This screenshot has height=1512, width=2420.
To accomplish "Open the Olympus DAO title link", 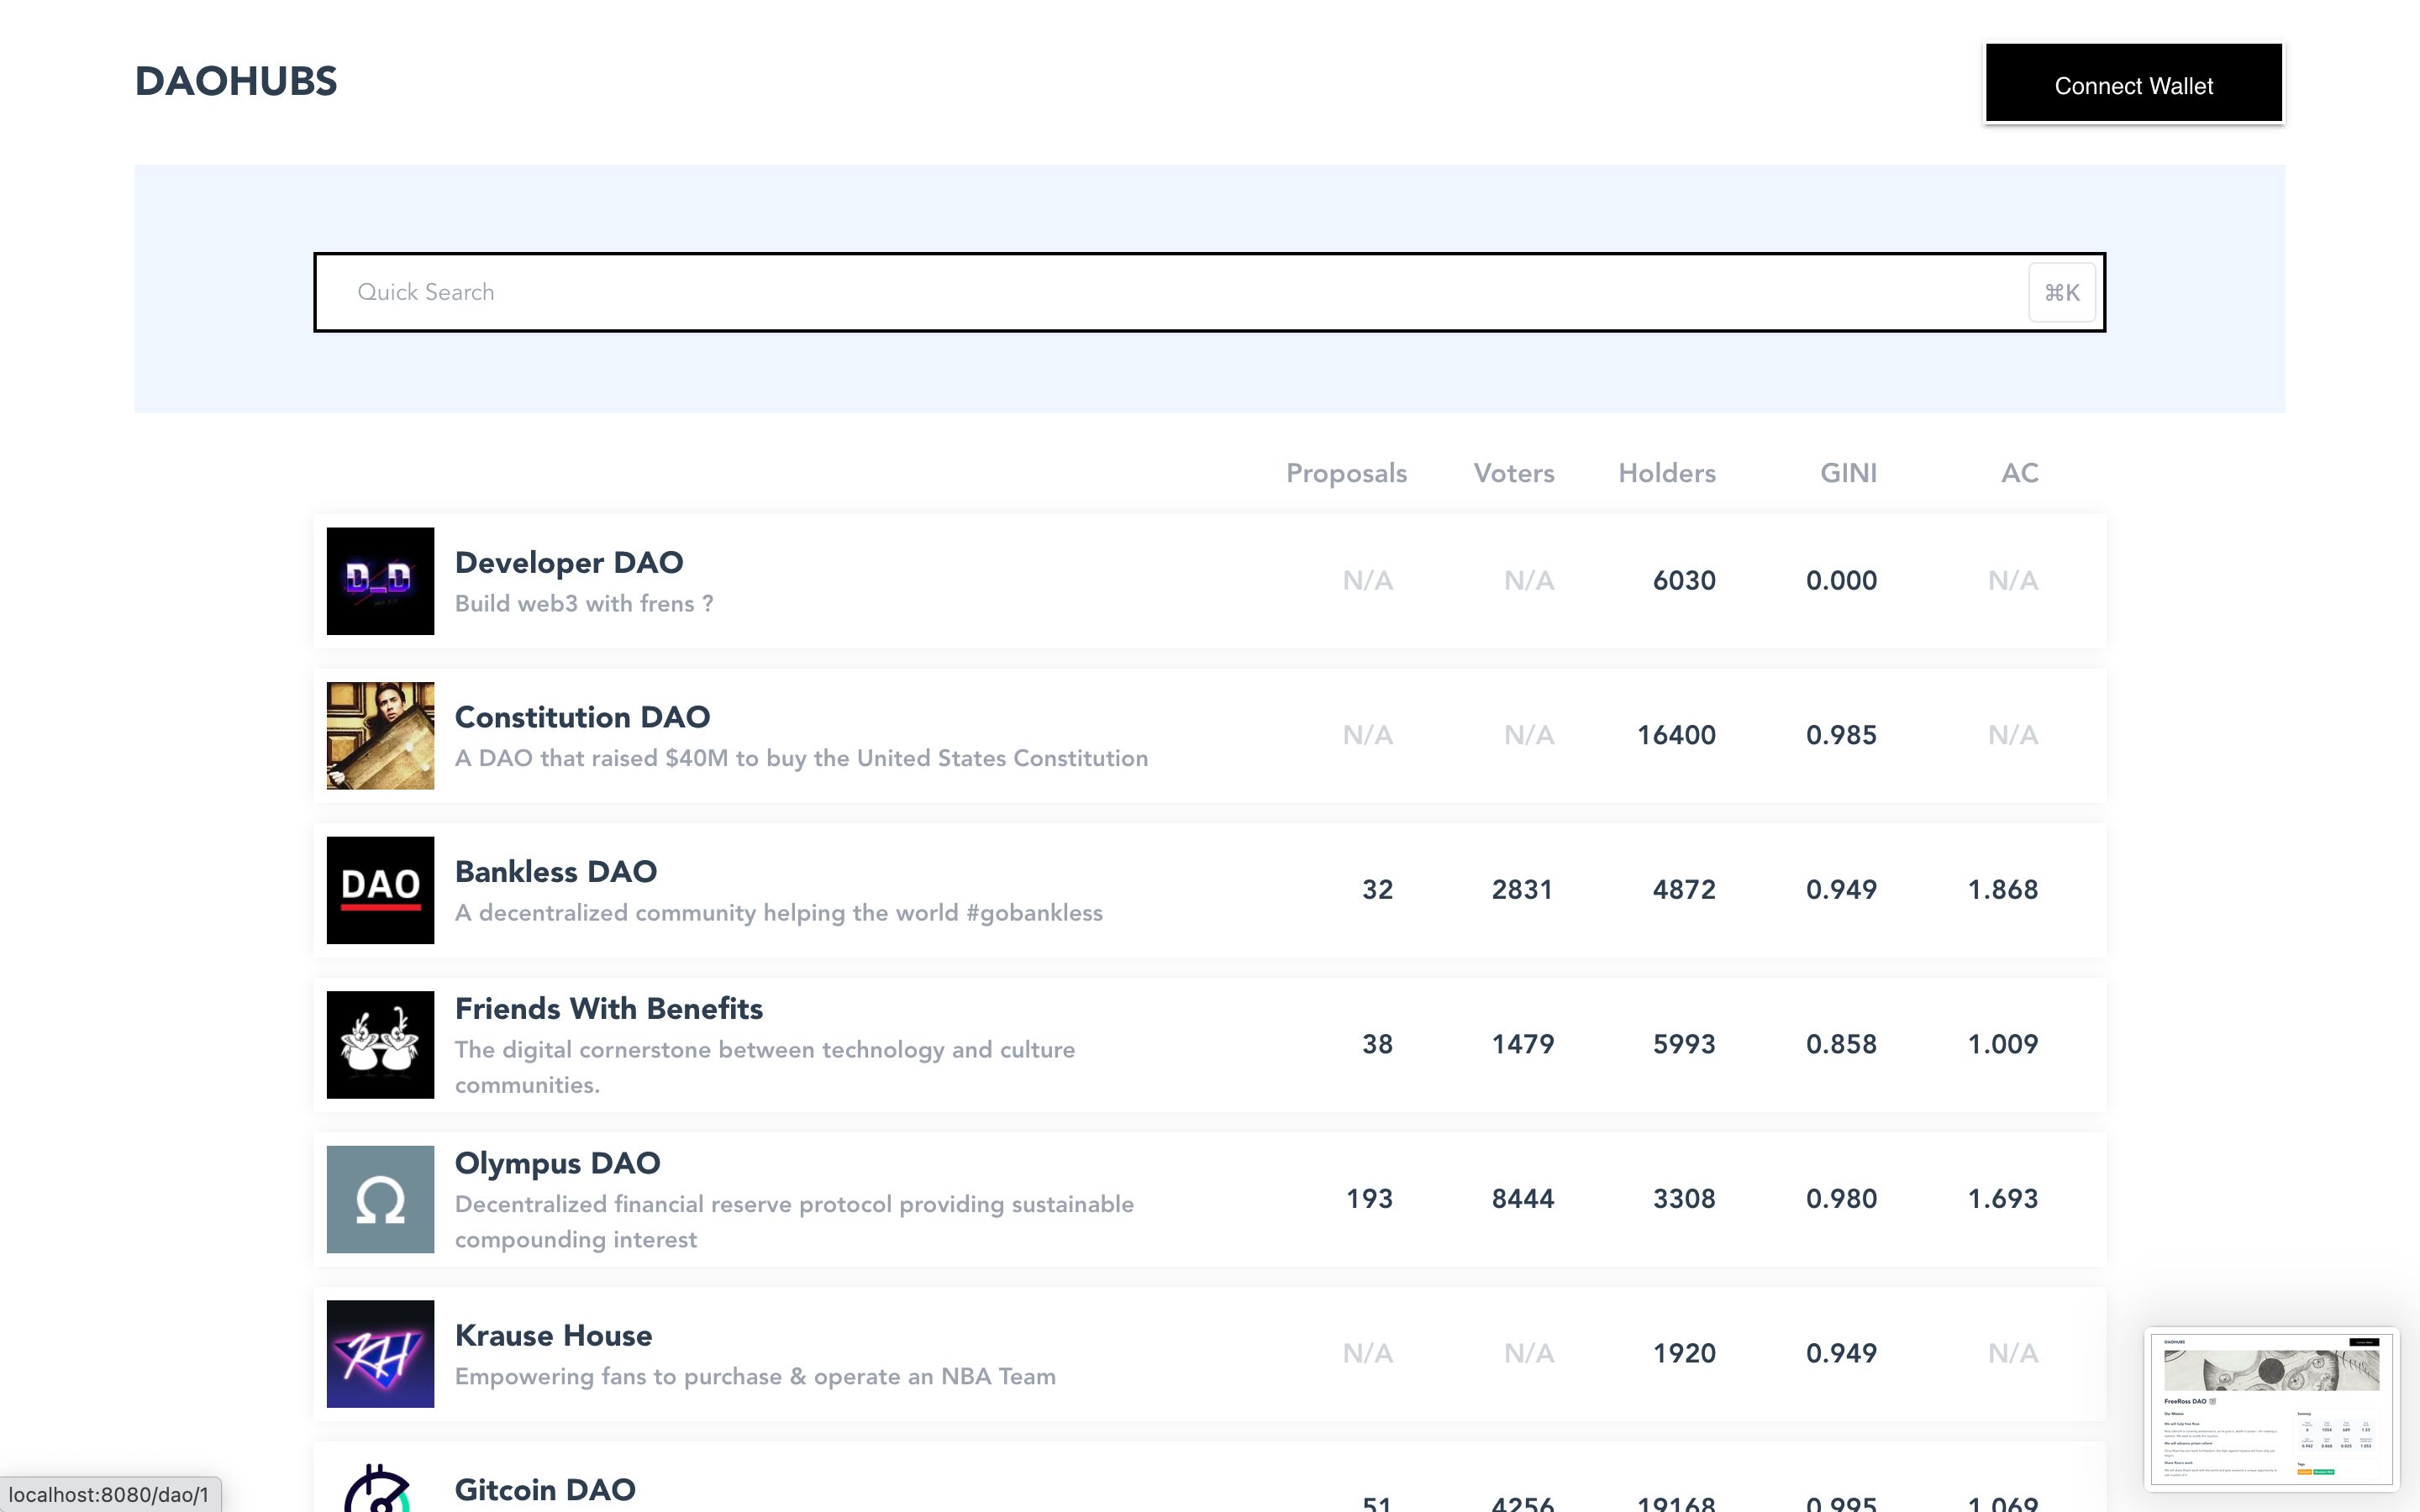I will (x=558, y=1163).
